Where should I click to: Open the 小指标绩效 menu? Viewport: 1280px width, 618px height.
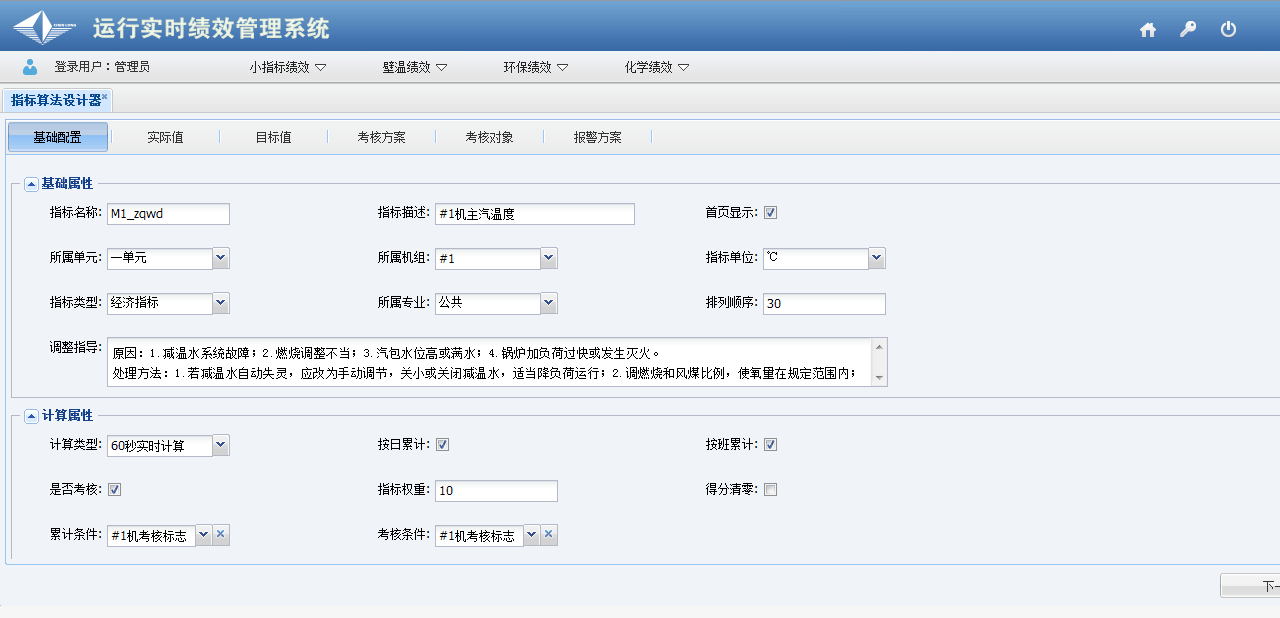click(x=288, y=67)
